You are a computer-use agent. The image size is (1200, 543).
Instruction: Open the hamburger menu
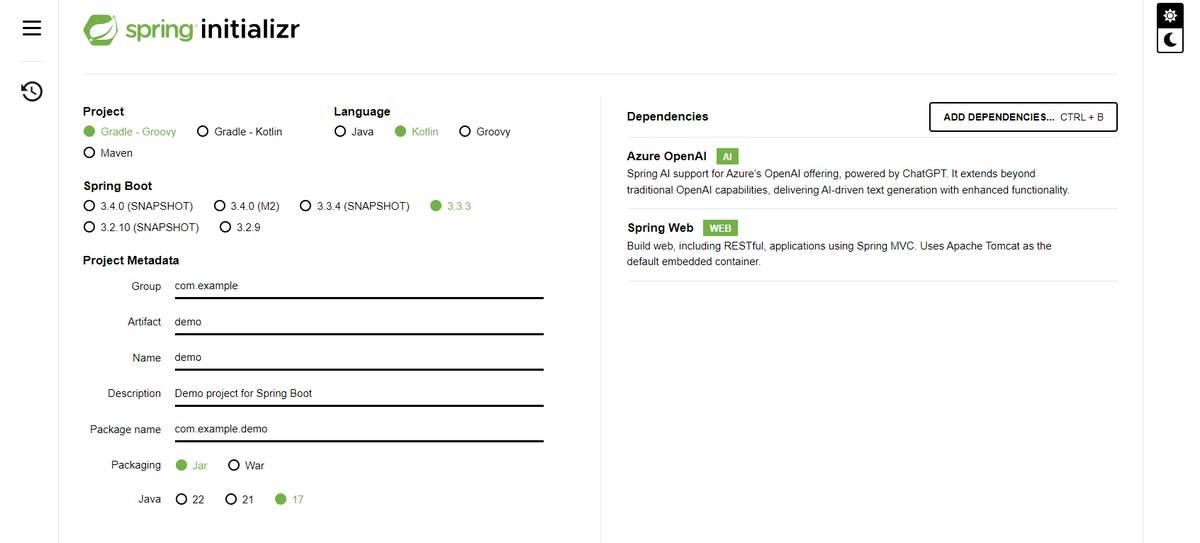pyautogui.click(x=32, y=29)
